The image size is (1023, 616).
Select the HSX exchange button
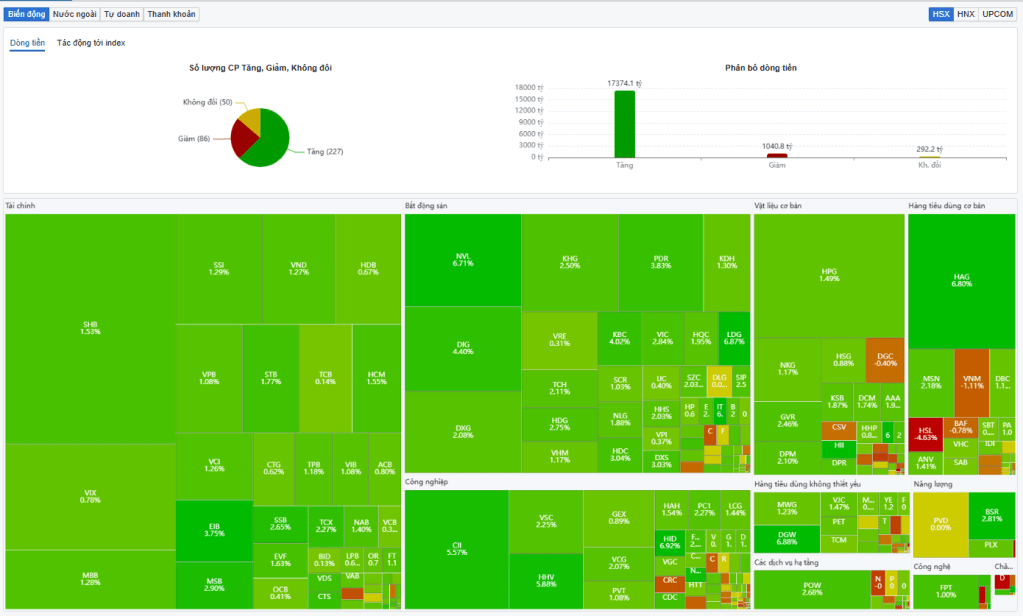pos(940,14)
